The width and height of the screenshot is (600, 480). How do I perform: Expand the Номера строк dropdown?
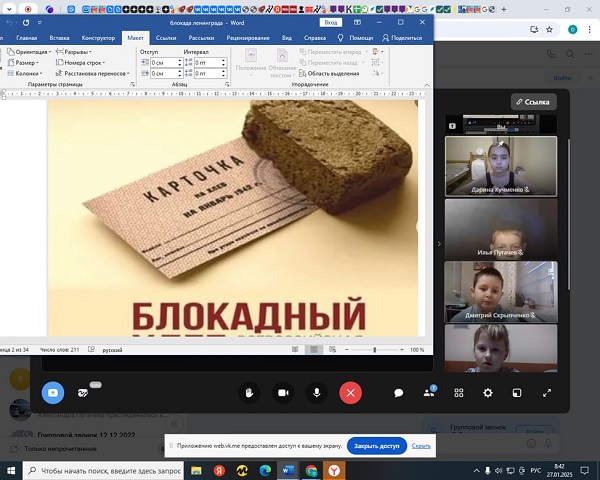(80, 62)
